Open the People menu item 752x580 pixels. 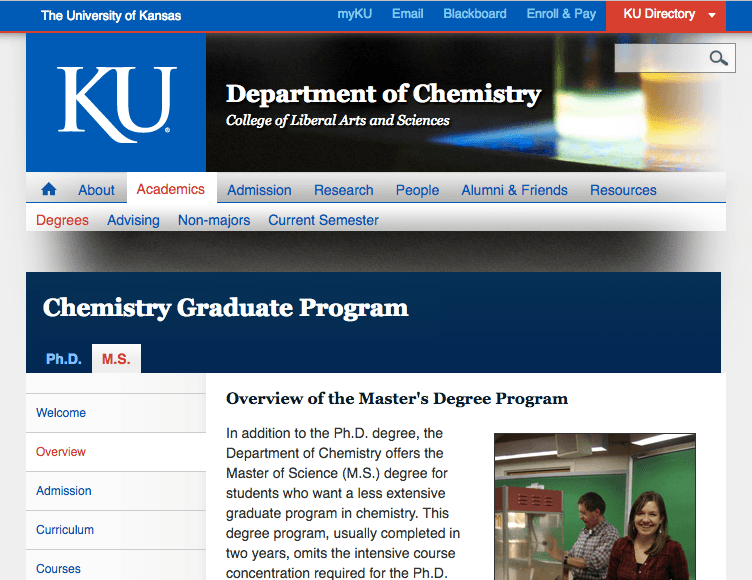click(x=417, y=190)
